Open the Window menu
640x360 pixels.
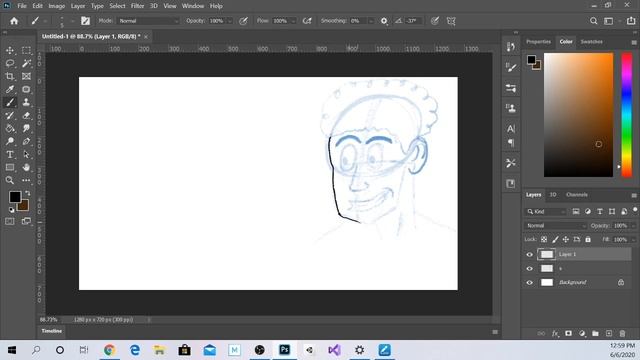[193, 6]
